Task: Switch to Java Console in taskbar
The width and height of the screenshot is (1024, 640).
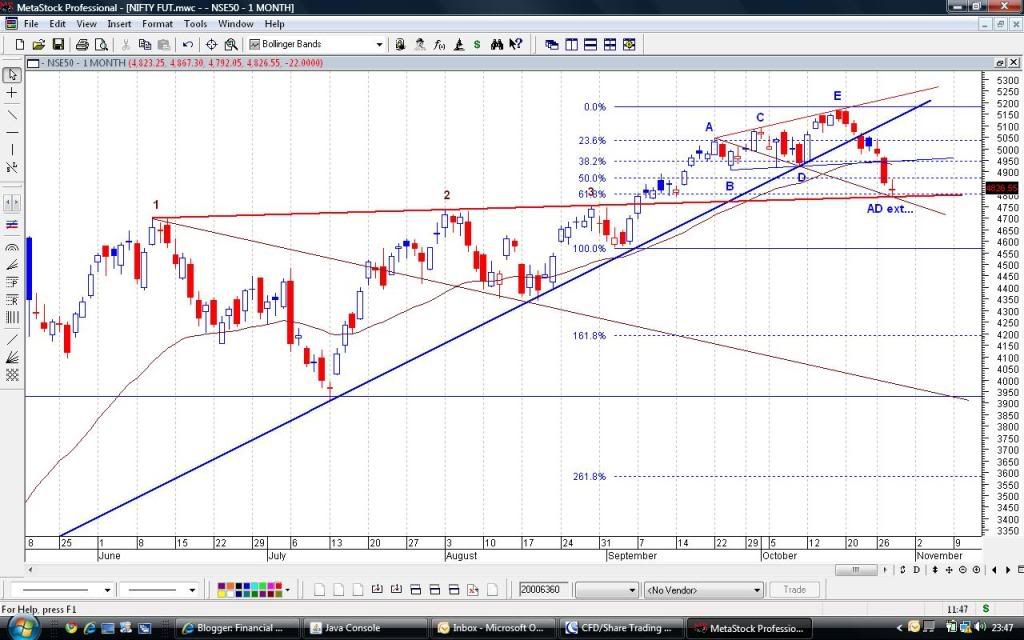Action: pos(350,628)
